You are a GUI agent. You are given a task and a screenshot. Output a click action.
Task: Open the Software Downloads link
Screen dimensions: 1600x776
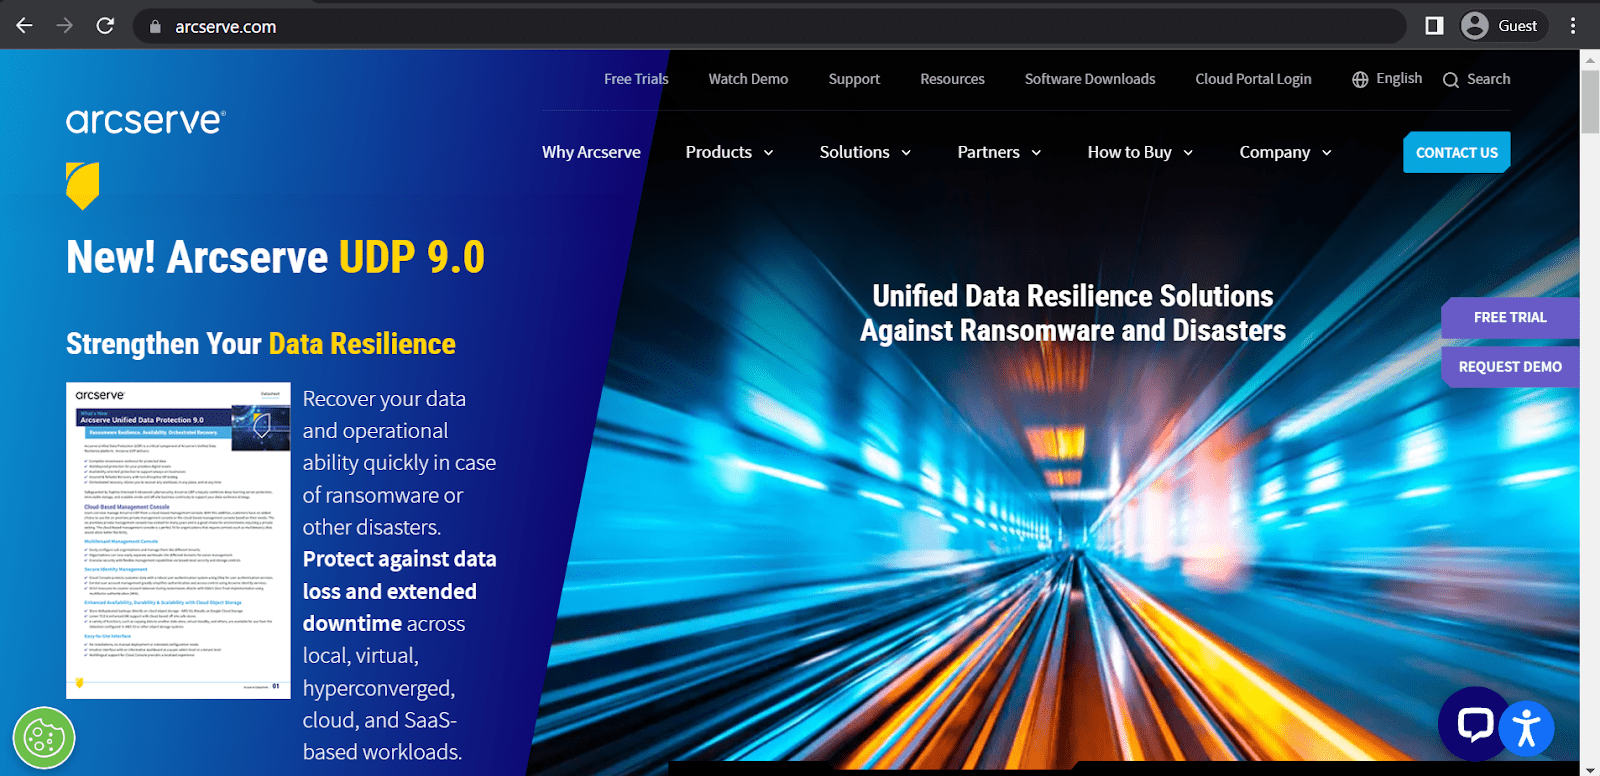click(x=1089, y=79)
